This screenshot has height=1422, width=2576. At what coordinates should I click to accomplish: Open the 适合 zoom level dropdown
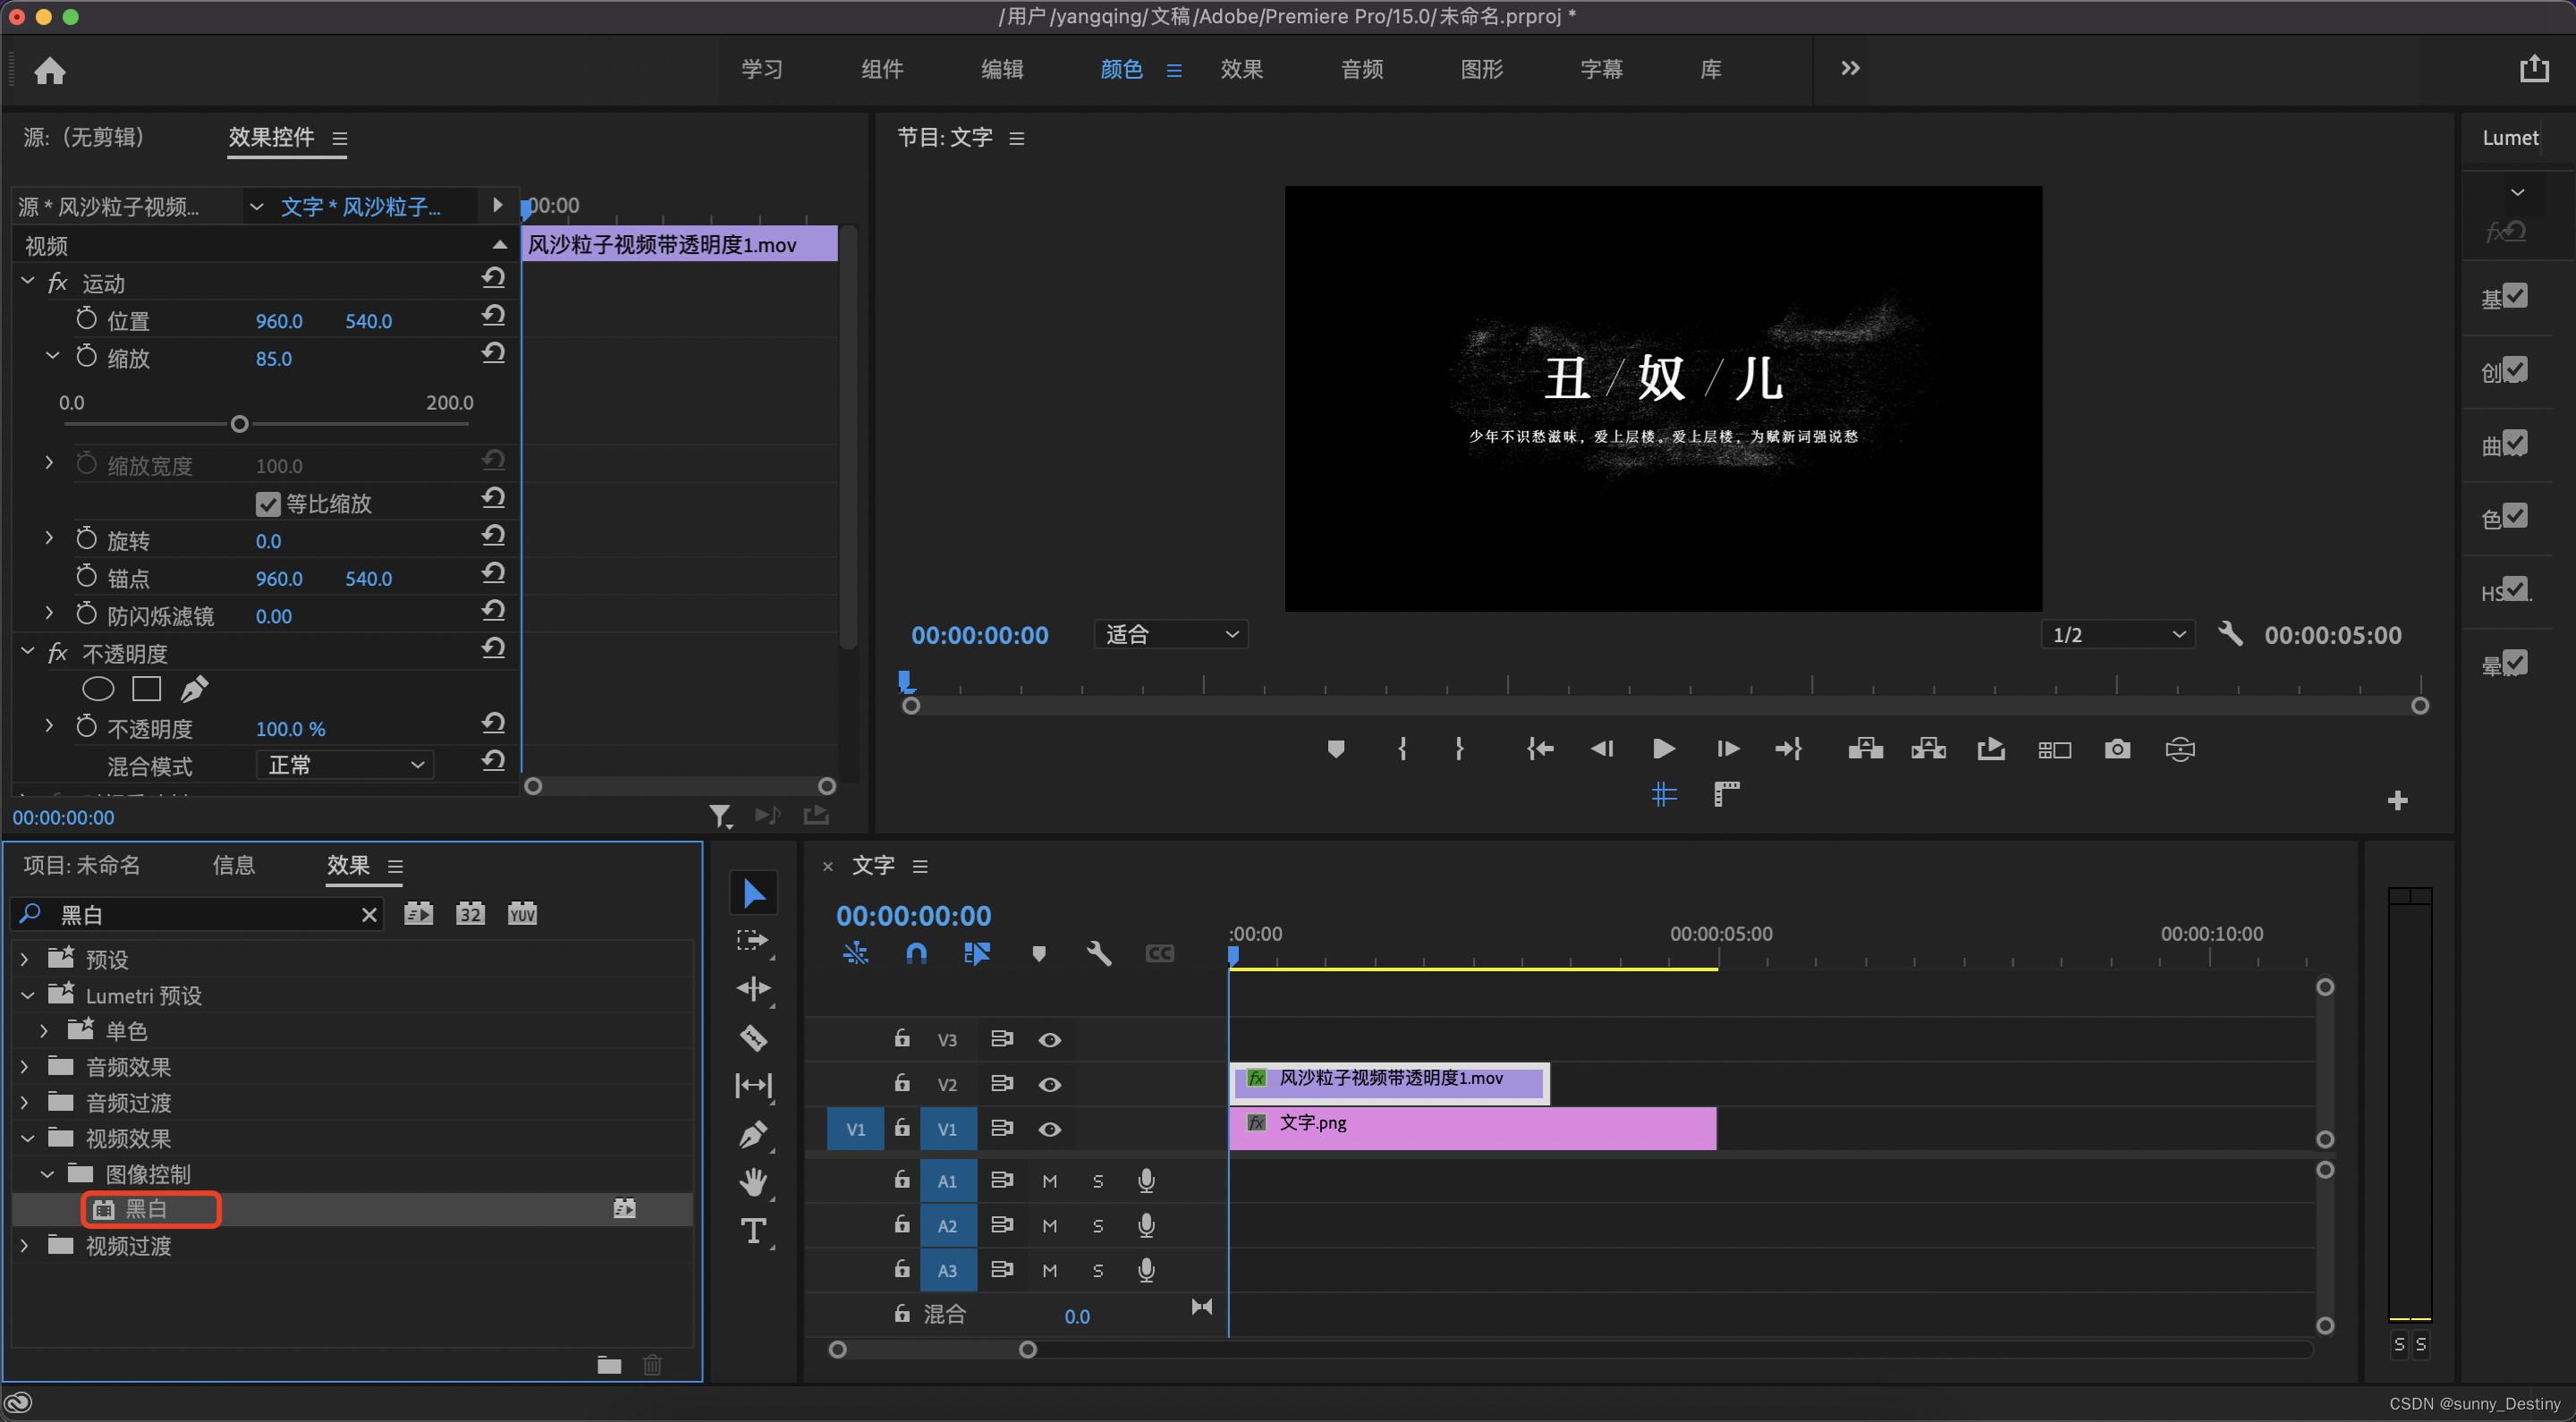[1171, 635]
